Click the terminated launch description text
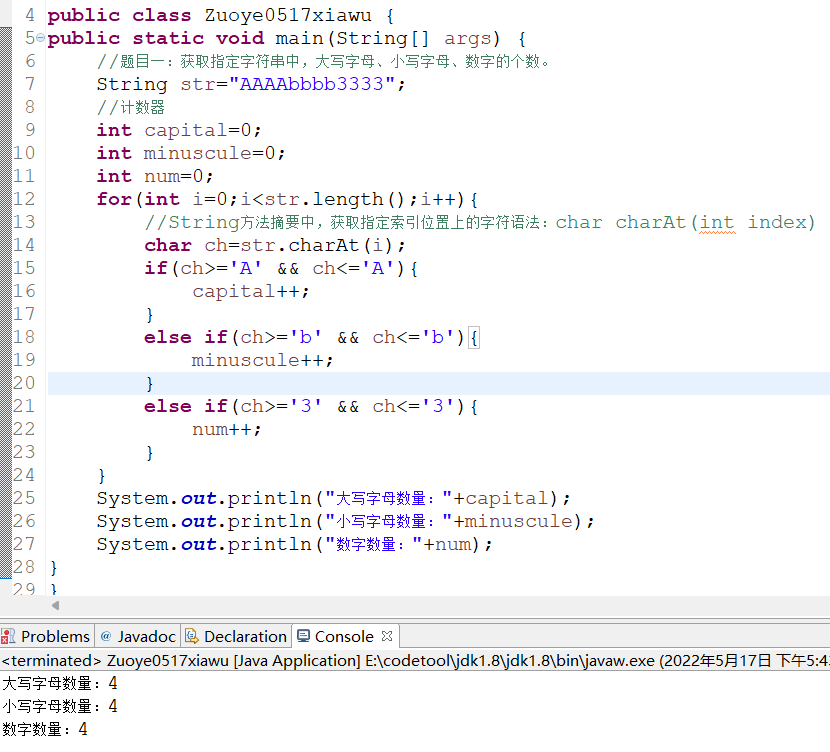Viewport: 830px width, 752px height. [x=416, y=660]
